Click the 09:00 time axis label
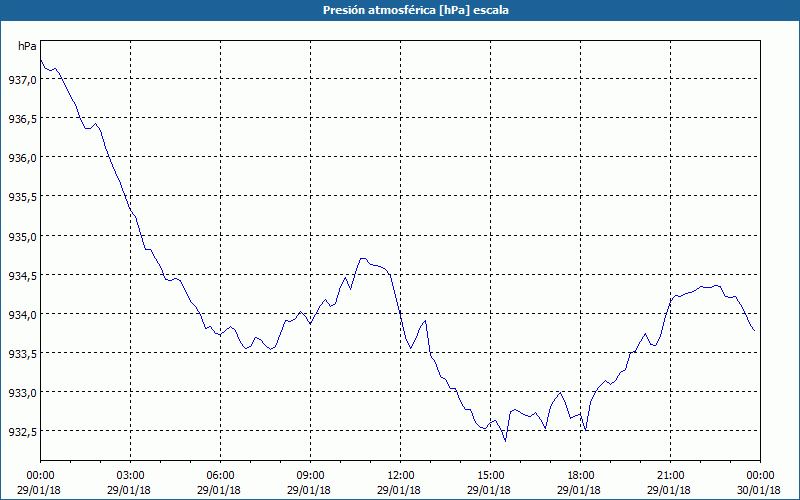Viewport: 800px width, 500px height. coord(310,476)
